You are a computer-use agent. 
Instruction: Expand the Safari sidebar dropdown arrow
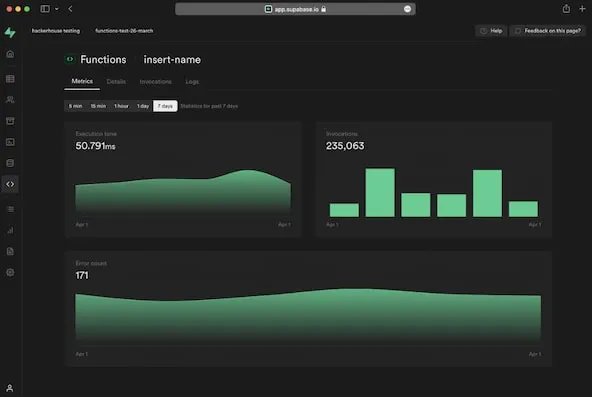[x=57, y=9]
